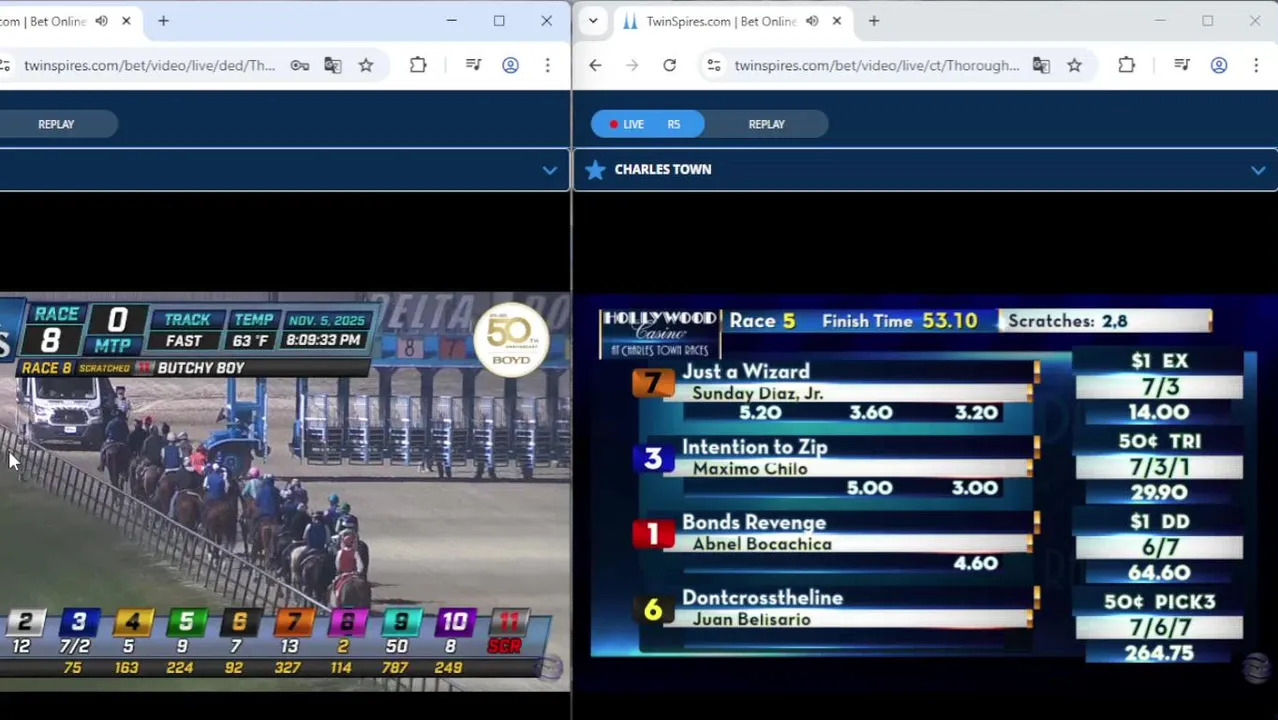
Task: Click the left window address bar URL
Action: [149, 65]
